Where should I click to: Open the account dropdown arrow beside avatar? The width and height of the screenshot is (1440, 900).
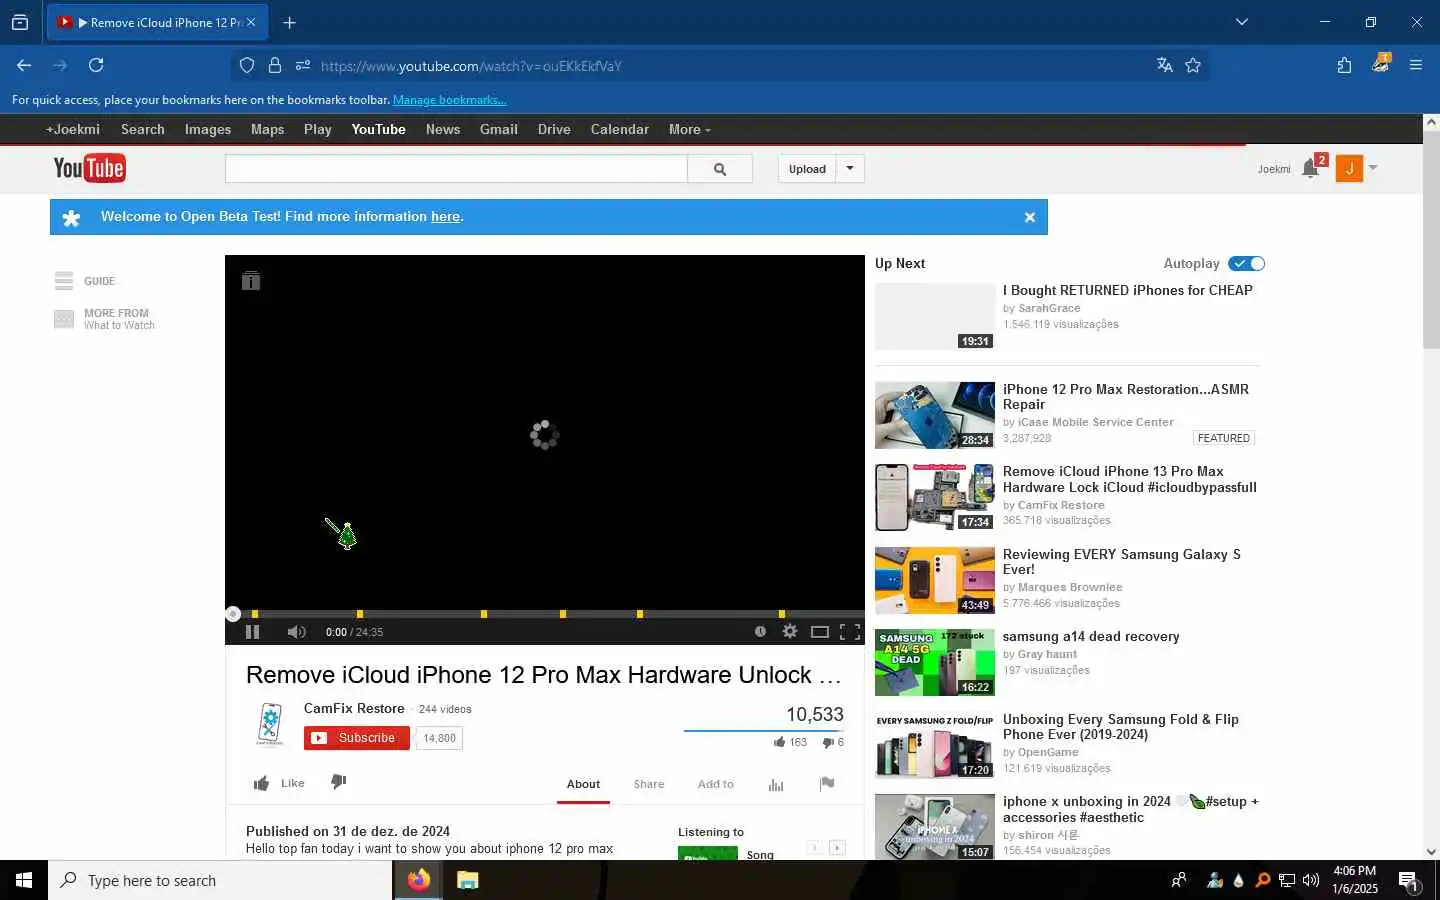[x=1373, y=168]
